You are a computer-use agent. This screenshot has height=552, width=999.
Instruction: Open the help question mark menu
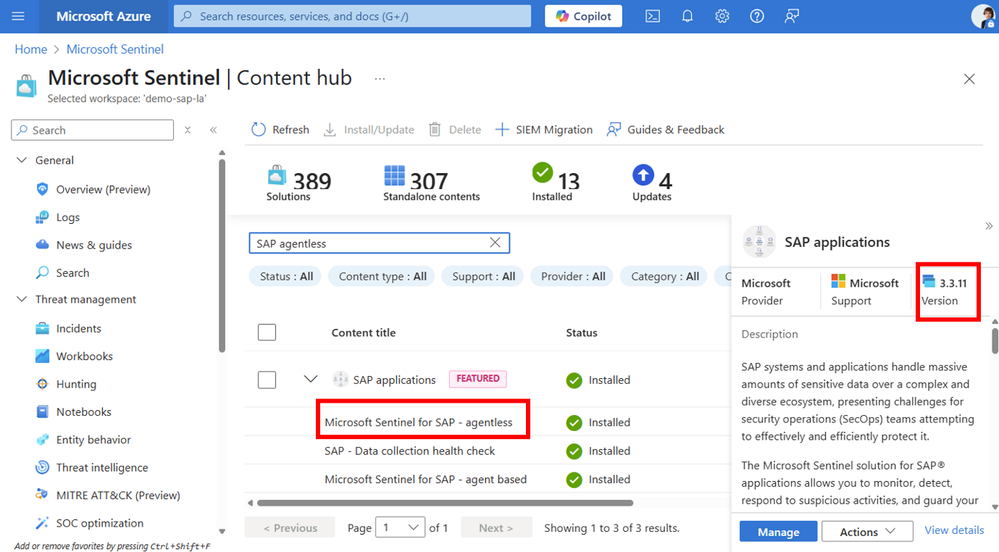[x=756, y=16]
